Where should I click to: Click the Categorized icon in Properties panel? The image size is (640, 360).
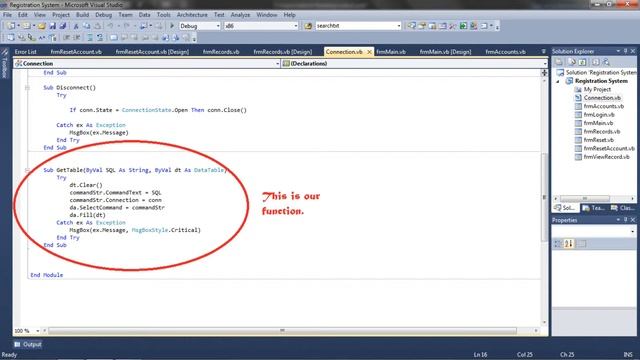[558, 244]
